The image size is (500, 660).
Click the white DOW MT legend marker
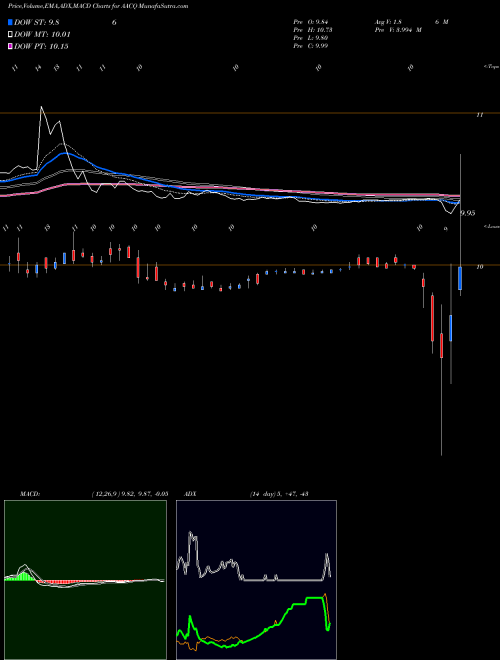10,35
